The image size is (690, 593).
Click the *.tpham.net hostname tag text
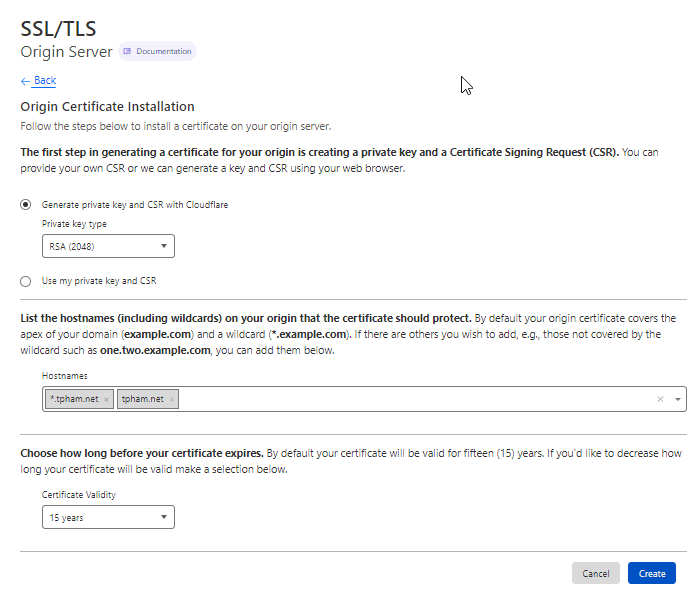pyautogui.click(x=74, y=399)
